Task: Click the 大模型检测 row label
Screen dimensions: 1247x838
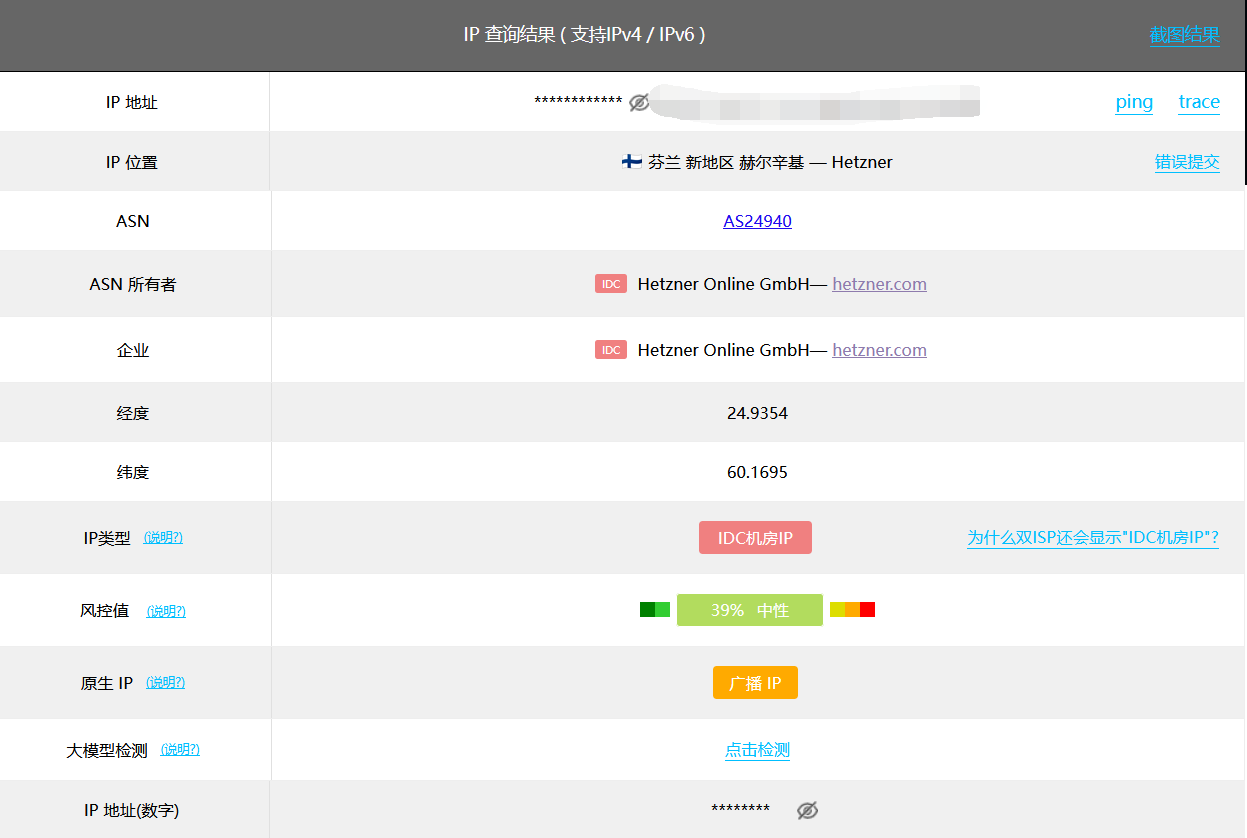Action: tap(107, 751)
